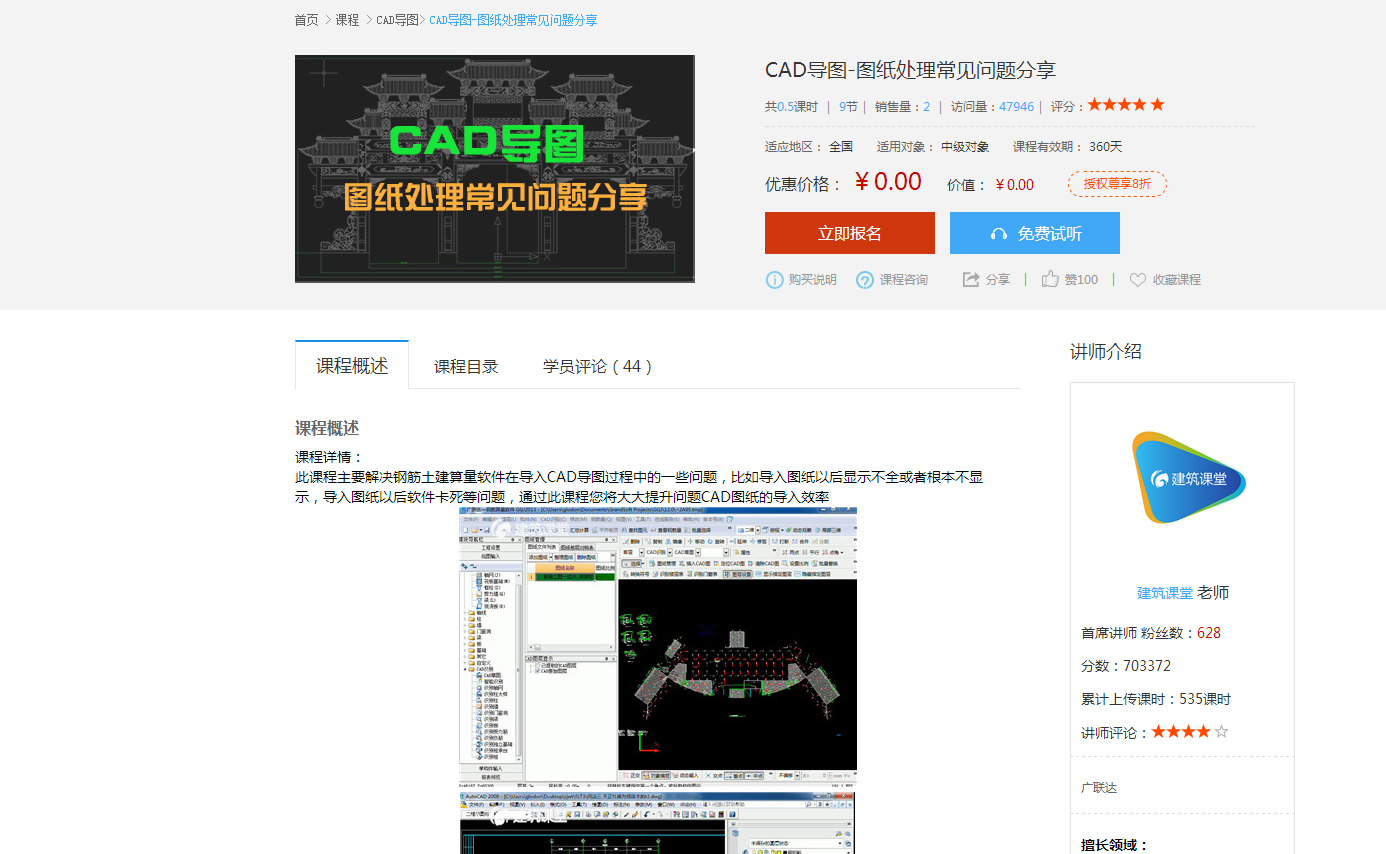Switch to the 课程概述 tab

(352, 365)
